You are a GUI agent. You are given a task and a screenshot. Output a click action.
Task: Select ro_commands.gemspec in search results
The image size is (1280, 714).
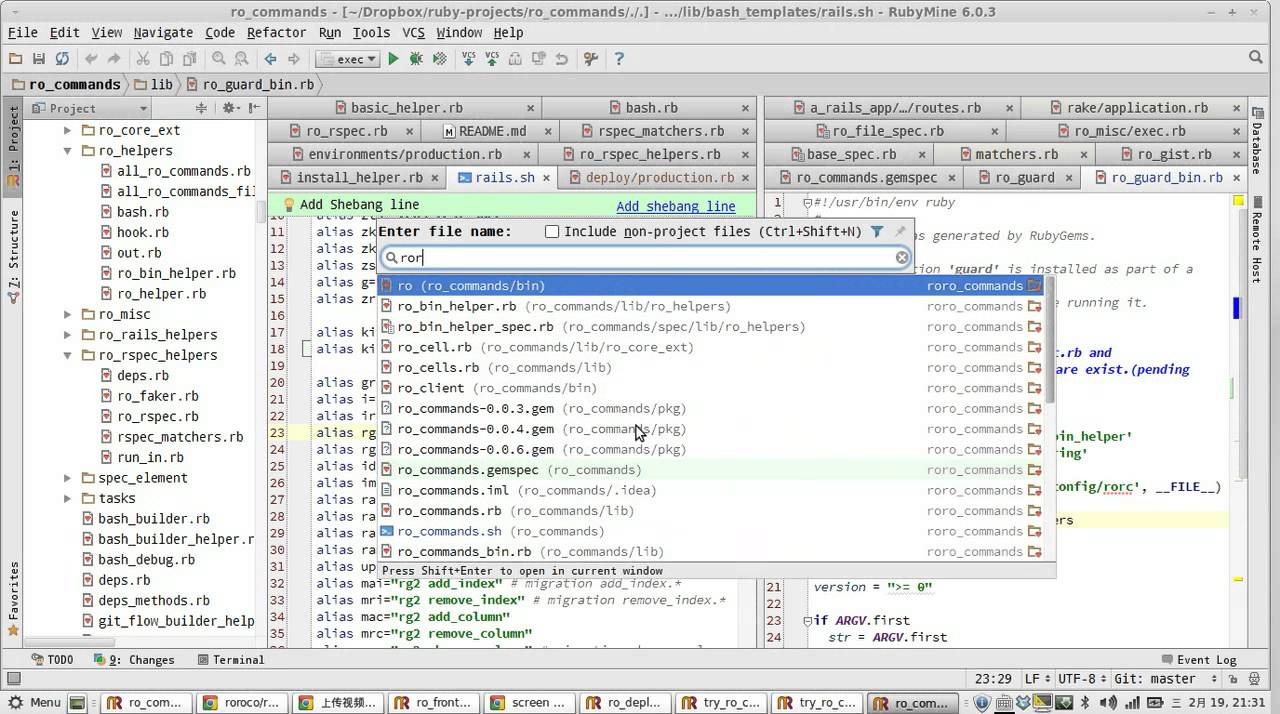point(710,470)
